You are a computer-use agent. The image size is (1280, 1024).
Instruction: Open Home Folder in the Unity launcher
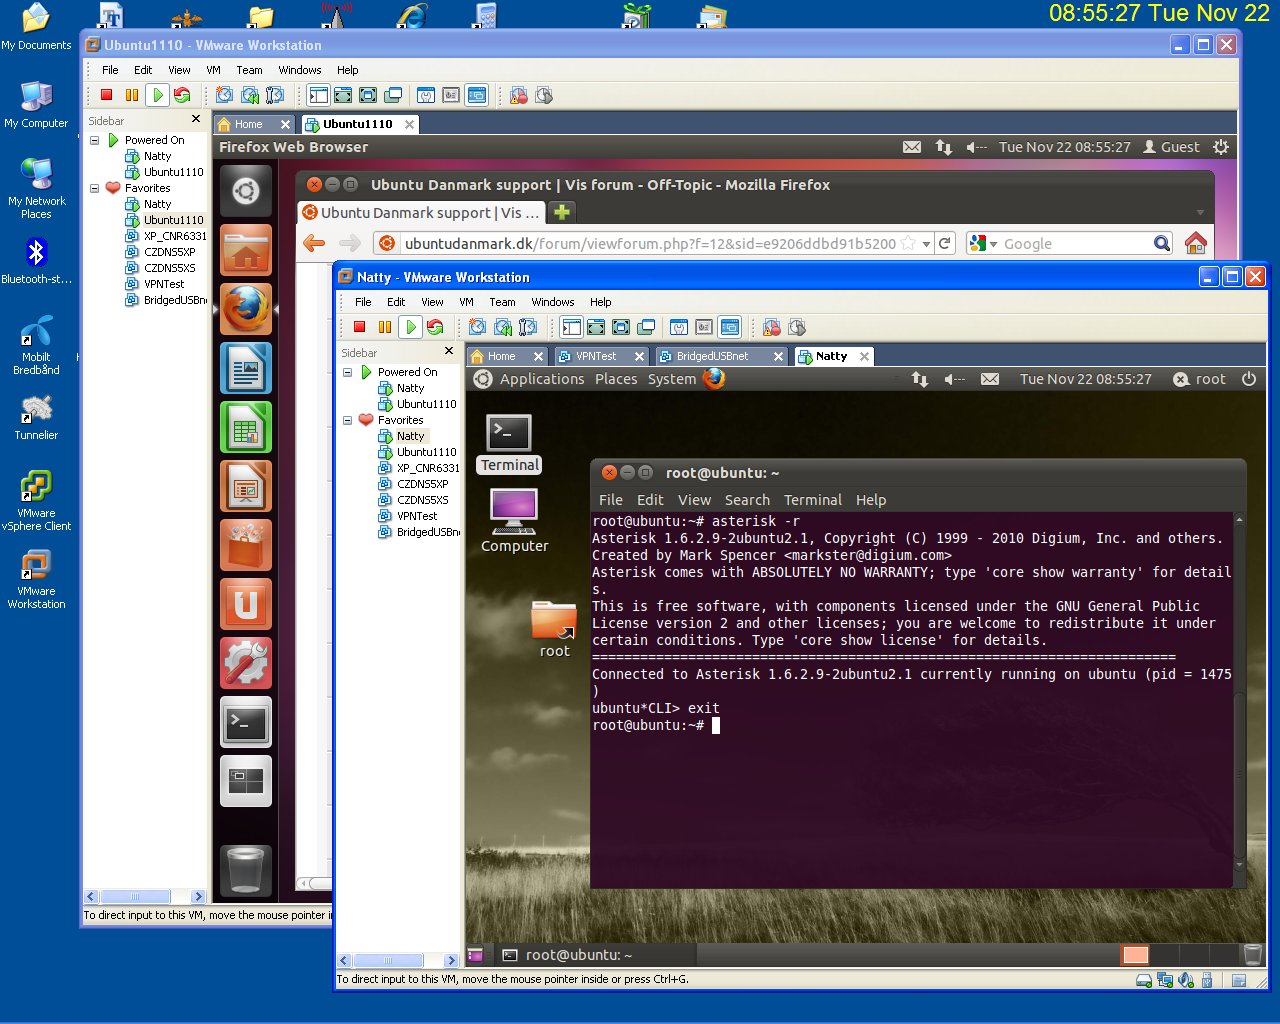tap(246, 250)
